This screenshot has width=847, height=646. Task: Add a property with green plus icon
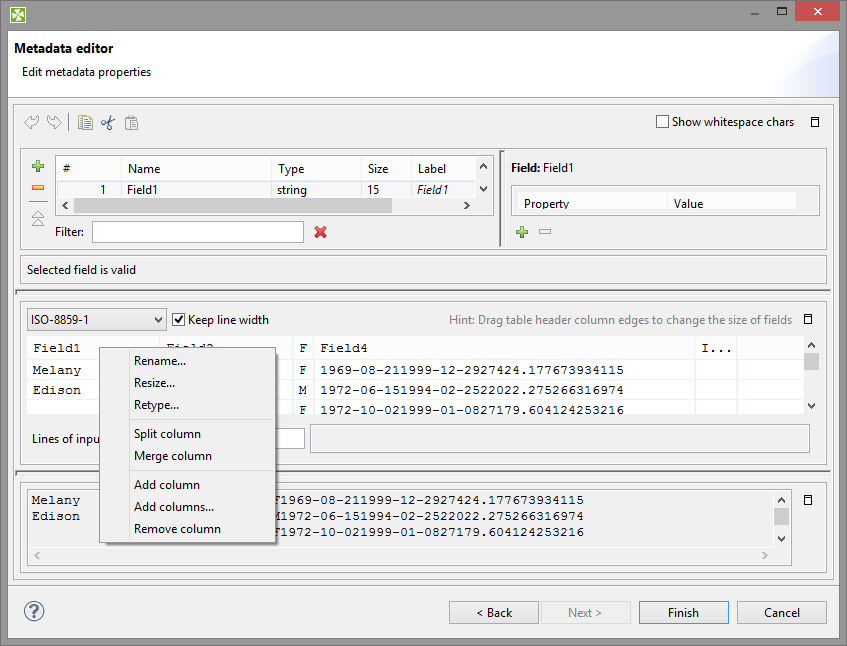pos(522,232)
